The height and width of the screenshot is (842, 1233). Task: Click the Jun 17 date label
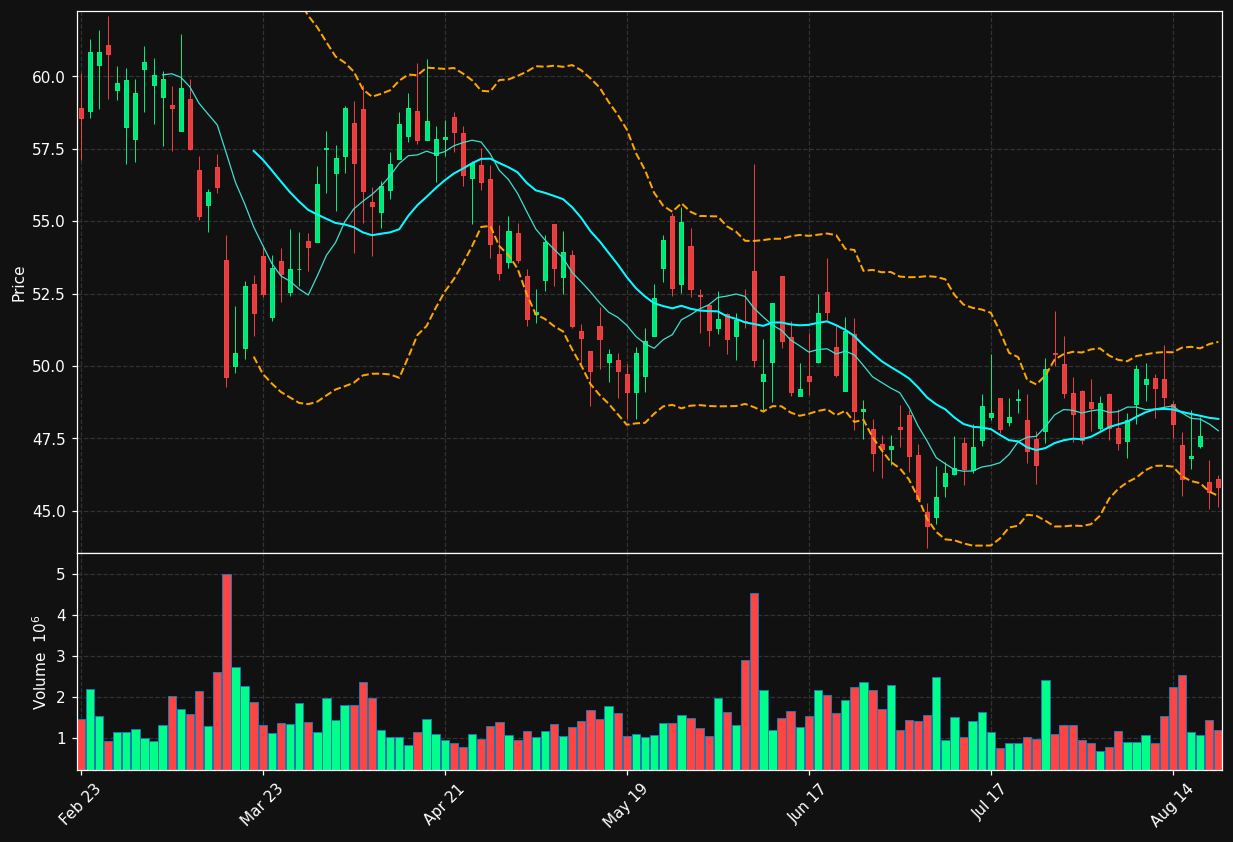[807, 804]
